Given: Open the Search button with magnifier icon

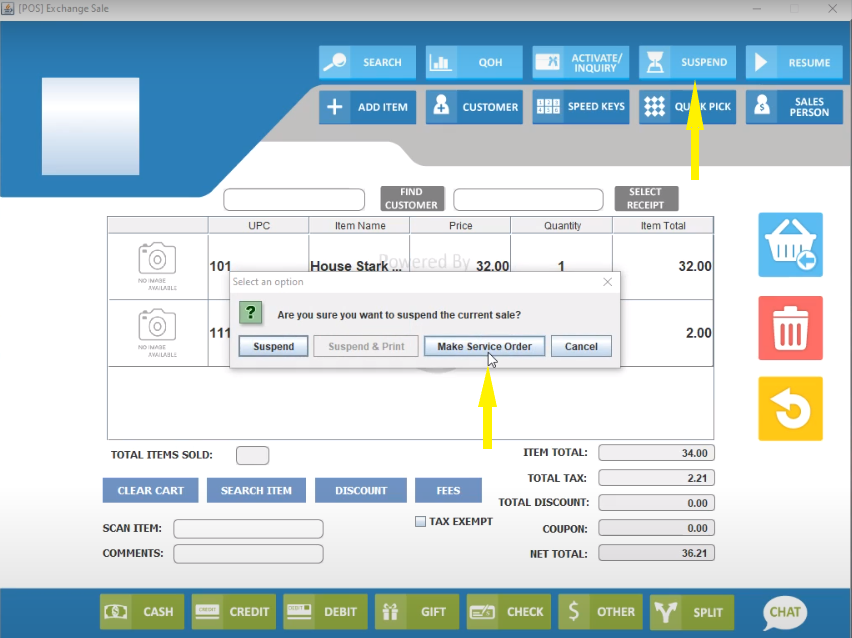Looking at the screenshot, I should coord(367,62).
